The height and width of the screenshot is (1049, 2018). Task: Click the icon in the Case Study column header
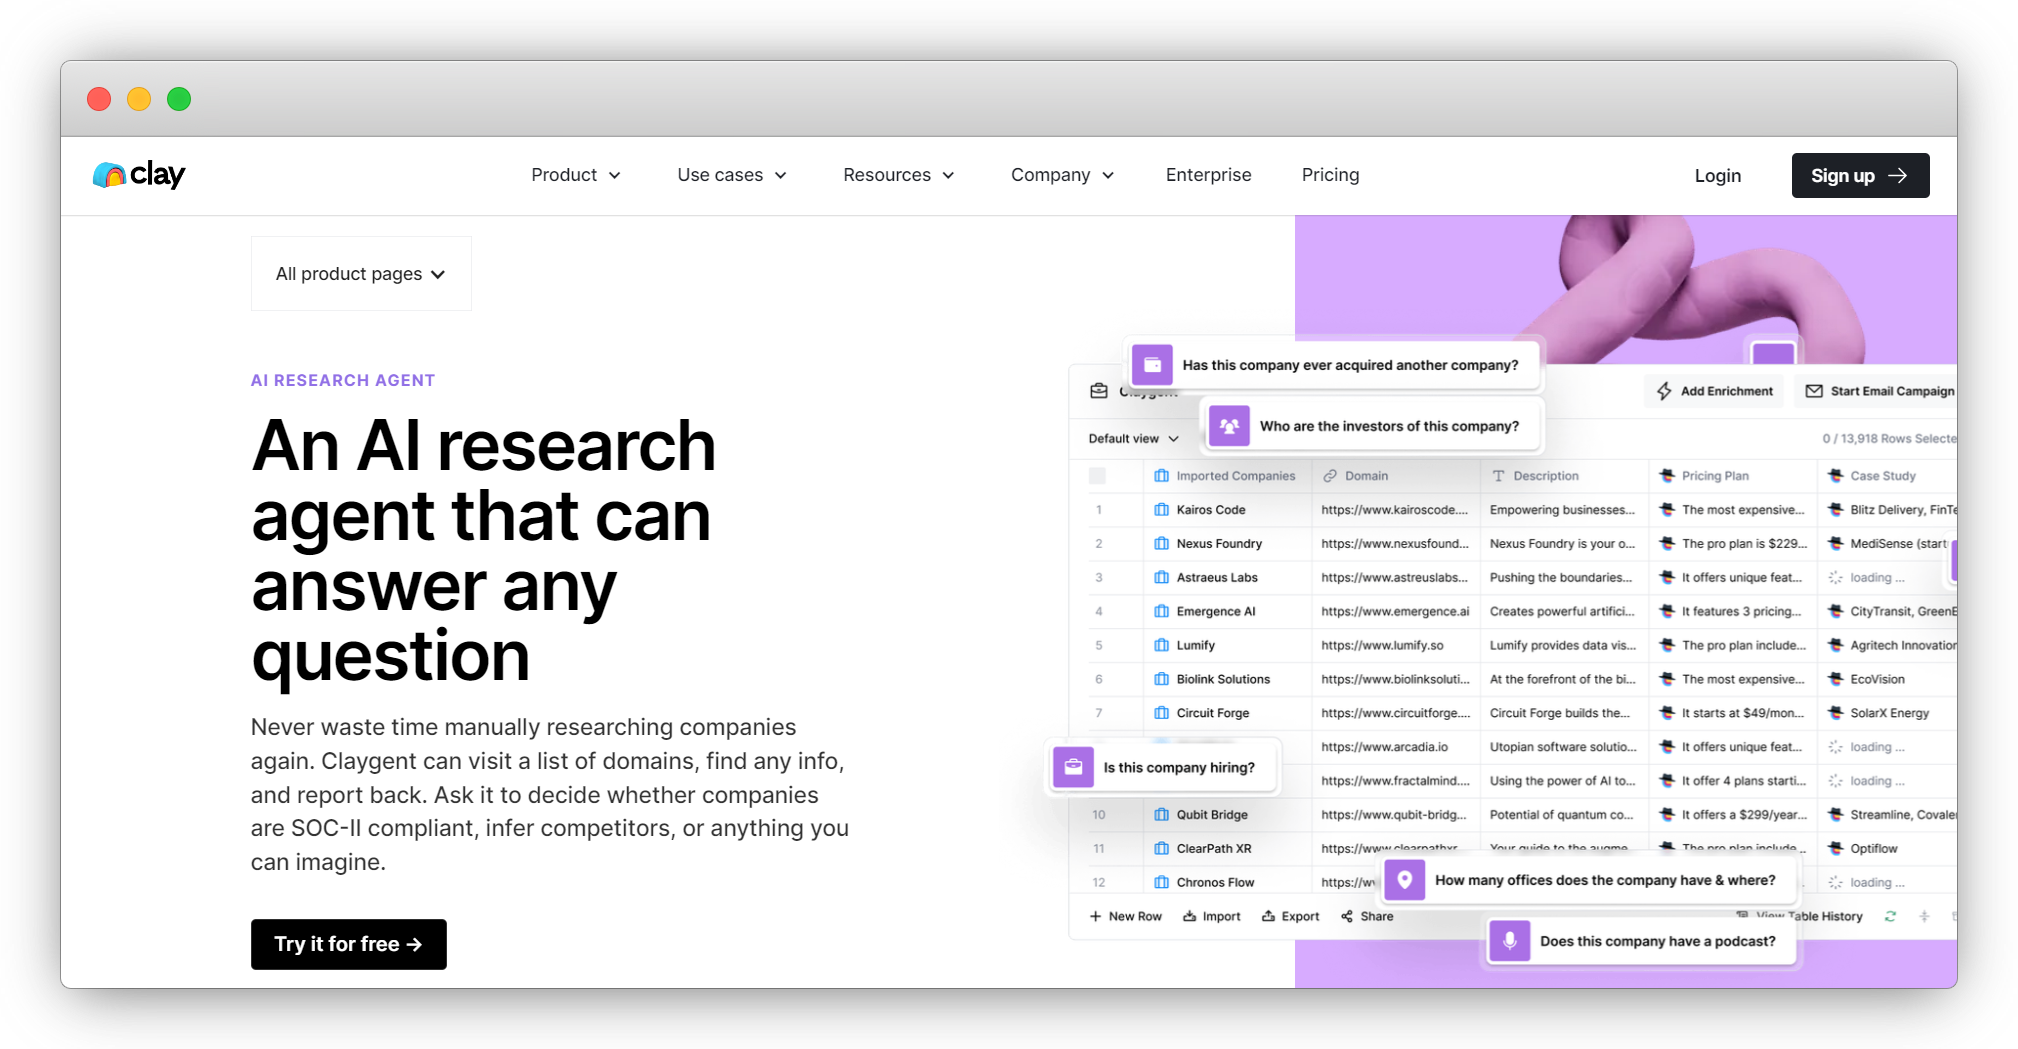click(1835, 476)
